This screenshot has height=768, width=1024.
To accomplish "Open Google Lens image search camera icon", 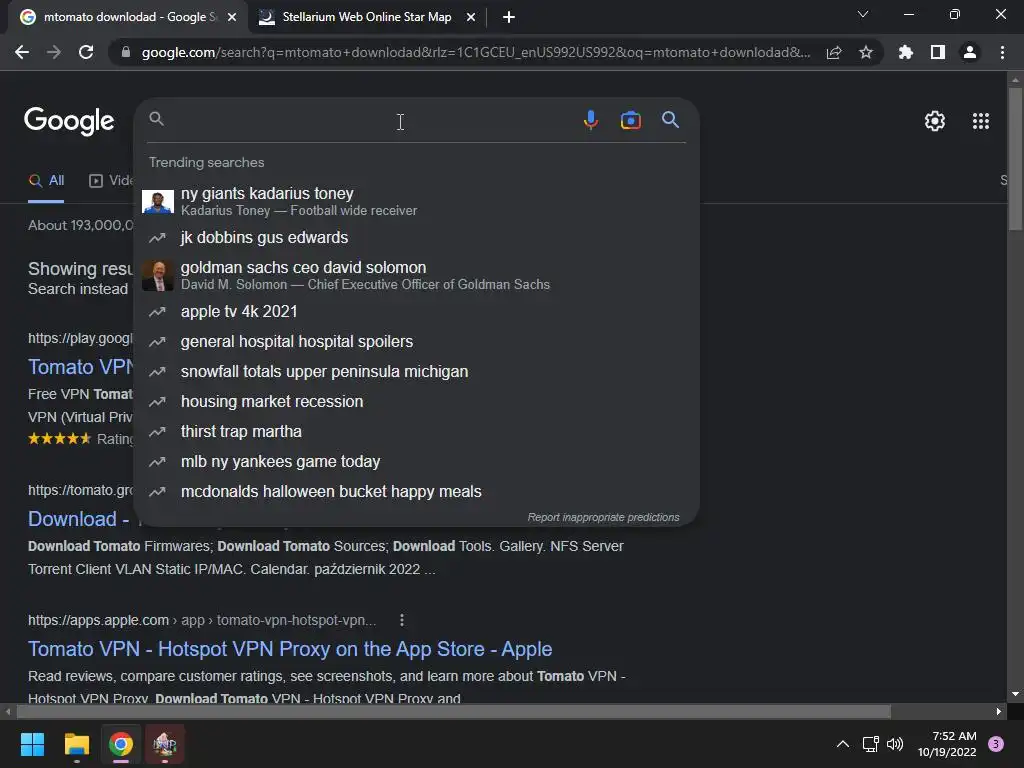I will click(630, 120).
